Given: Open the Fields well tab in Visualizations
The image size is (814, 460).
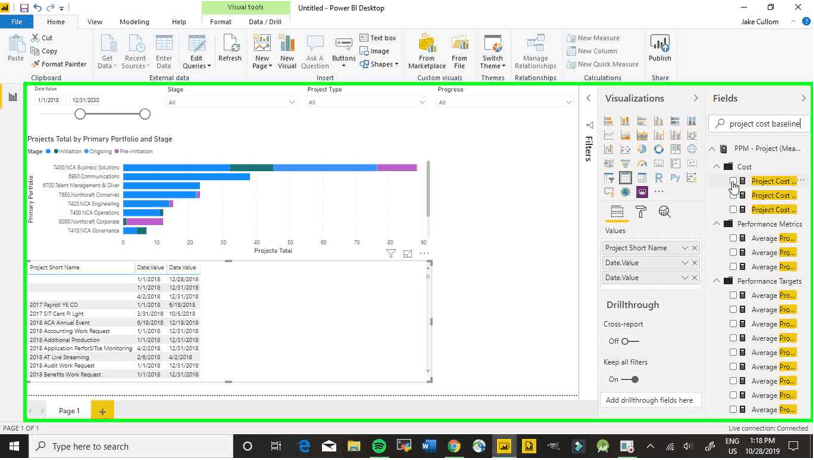Looking at the screenshot, I should (617, 211).
